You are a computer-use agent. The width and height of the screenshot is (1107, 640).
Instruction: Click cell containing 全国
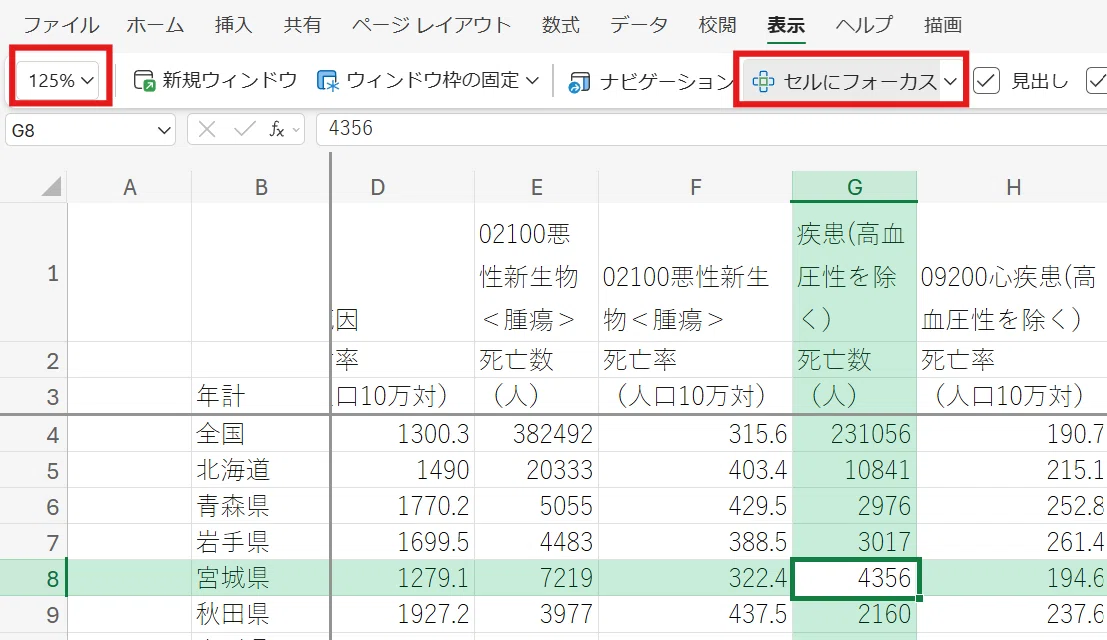point(261,434)
